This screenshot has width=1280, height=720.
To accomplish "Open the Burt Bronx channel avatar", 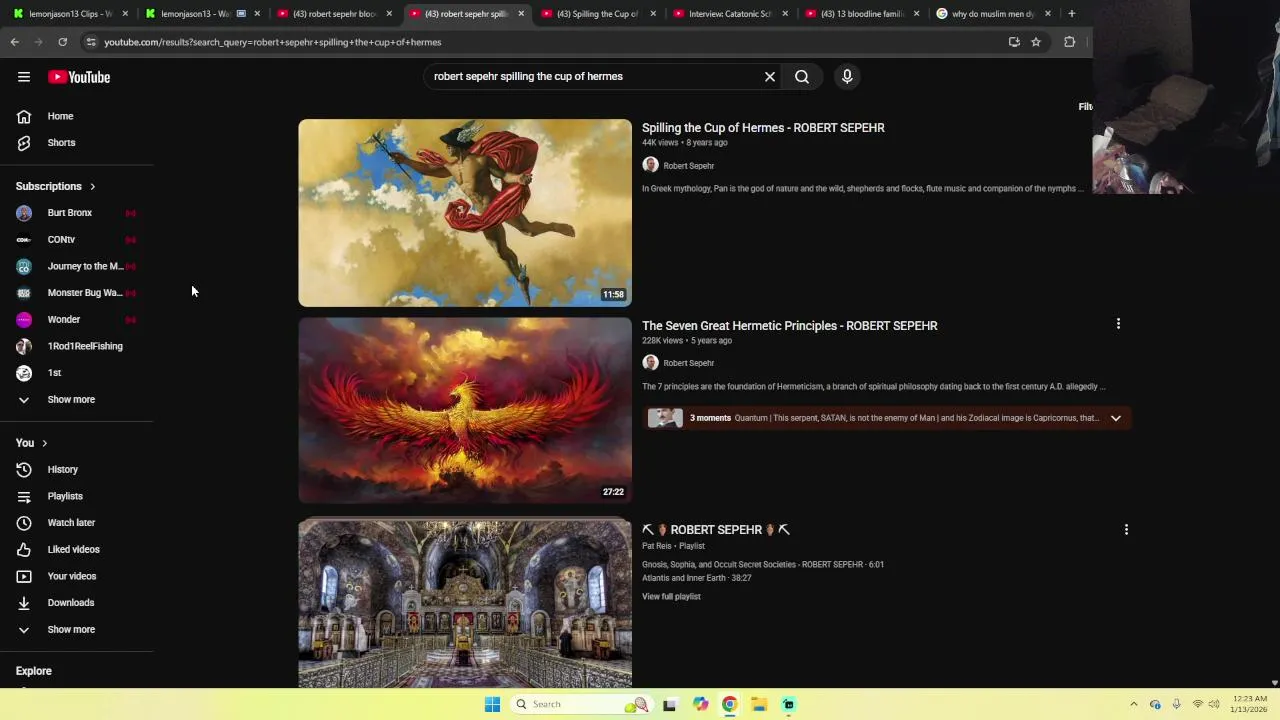I will 24,213.
